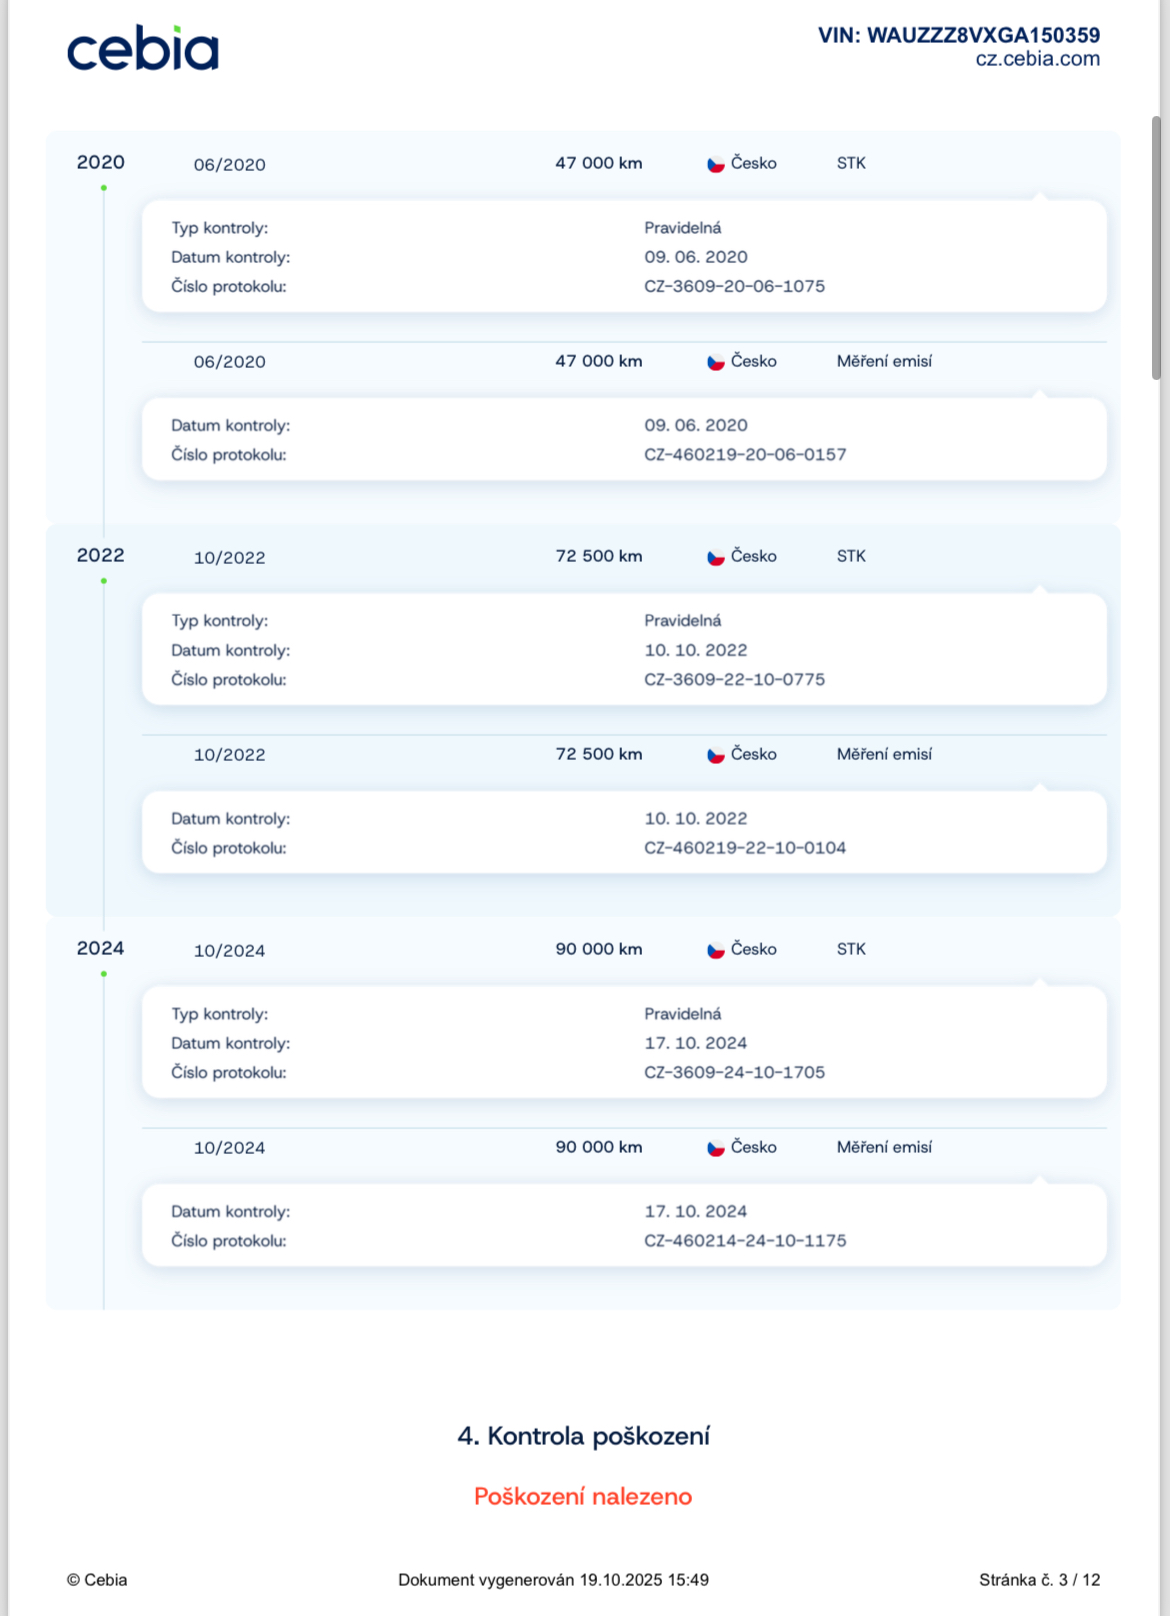The width and height of the screenshot is (1170, 1616).
Task: Click the green timeline dot under 2020
Action: coord(104,188)
